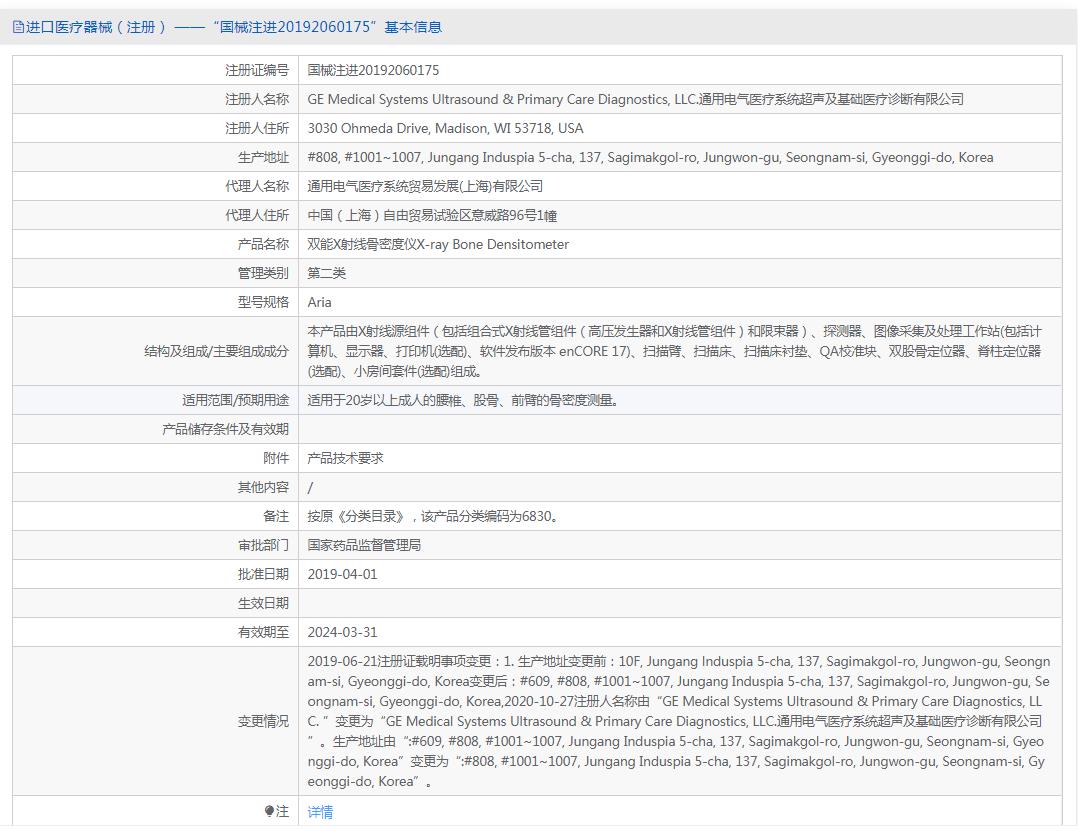Image resolution: width=1078 pixels, height=831 pixels.
Task: Click the 国家药品监督管理局 value
Action: 364,545
